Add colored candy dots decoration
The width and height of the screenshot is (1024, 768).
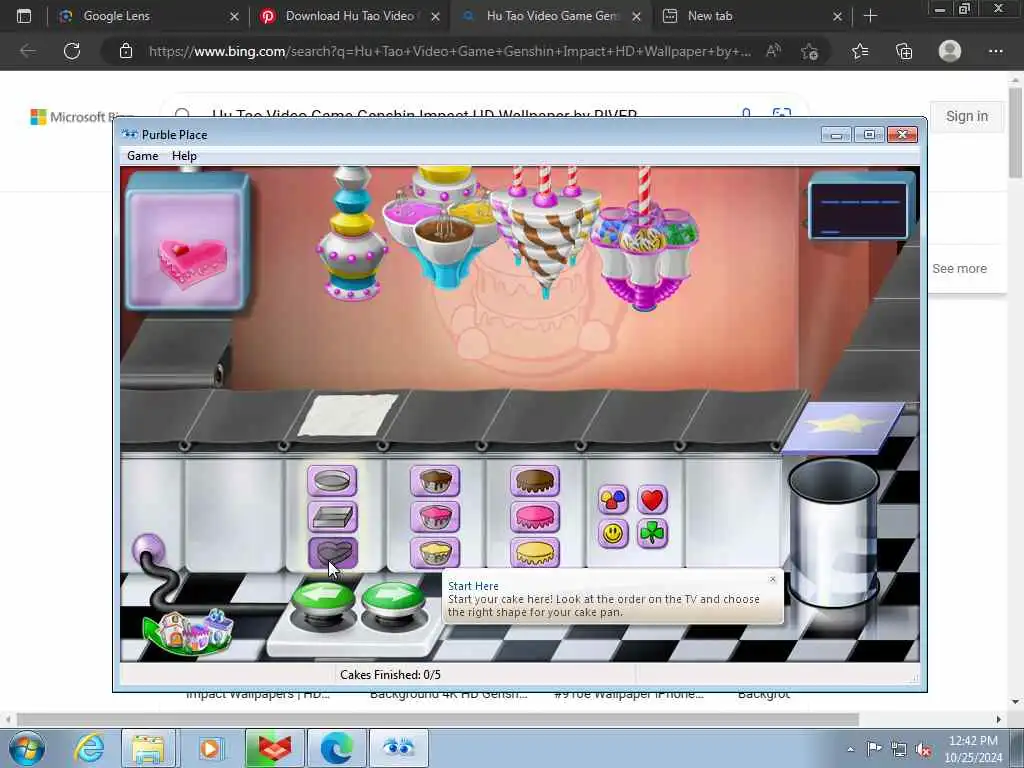613,500
